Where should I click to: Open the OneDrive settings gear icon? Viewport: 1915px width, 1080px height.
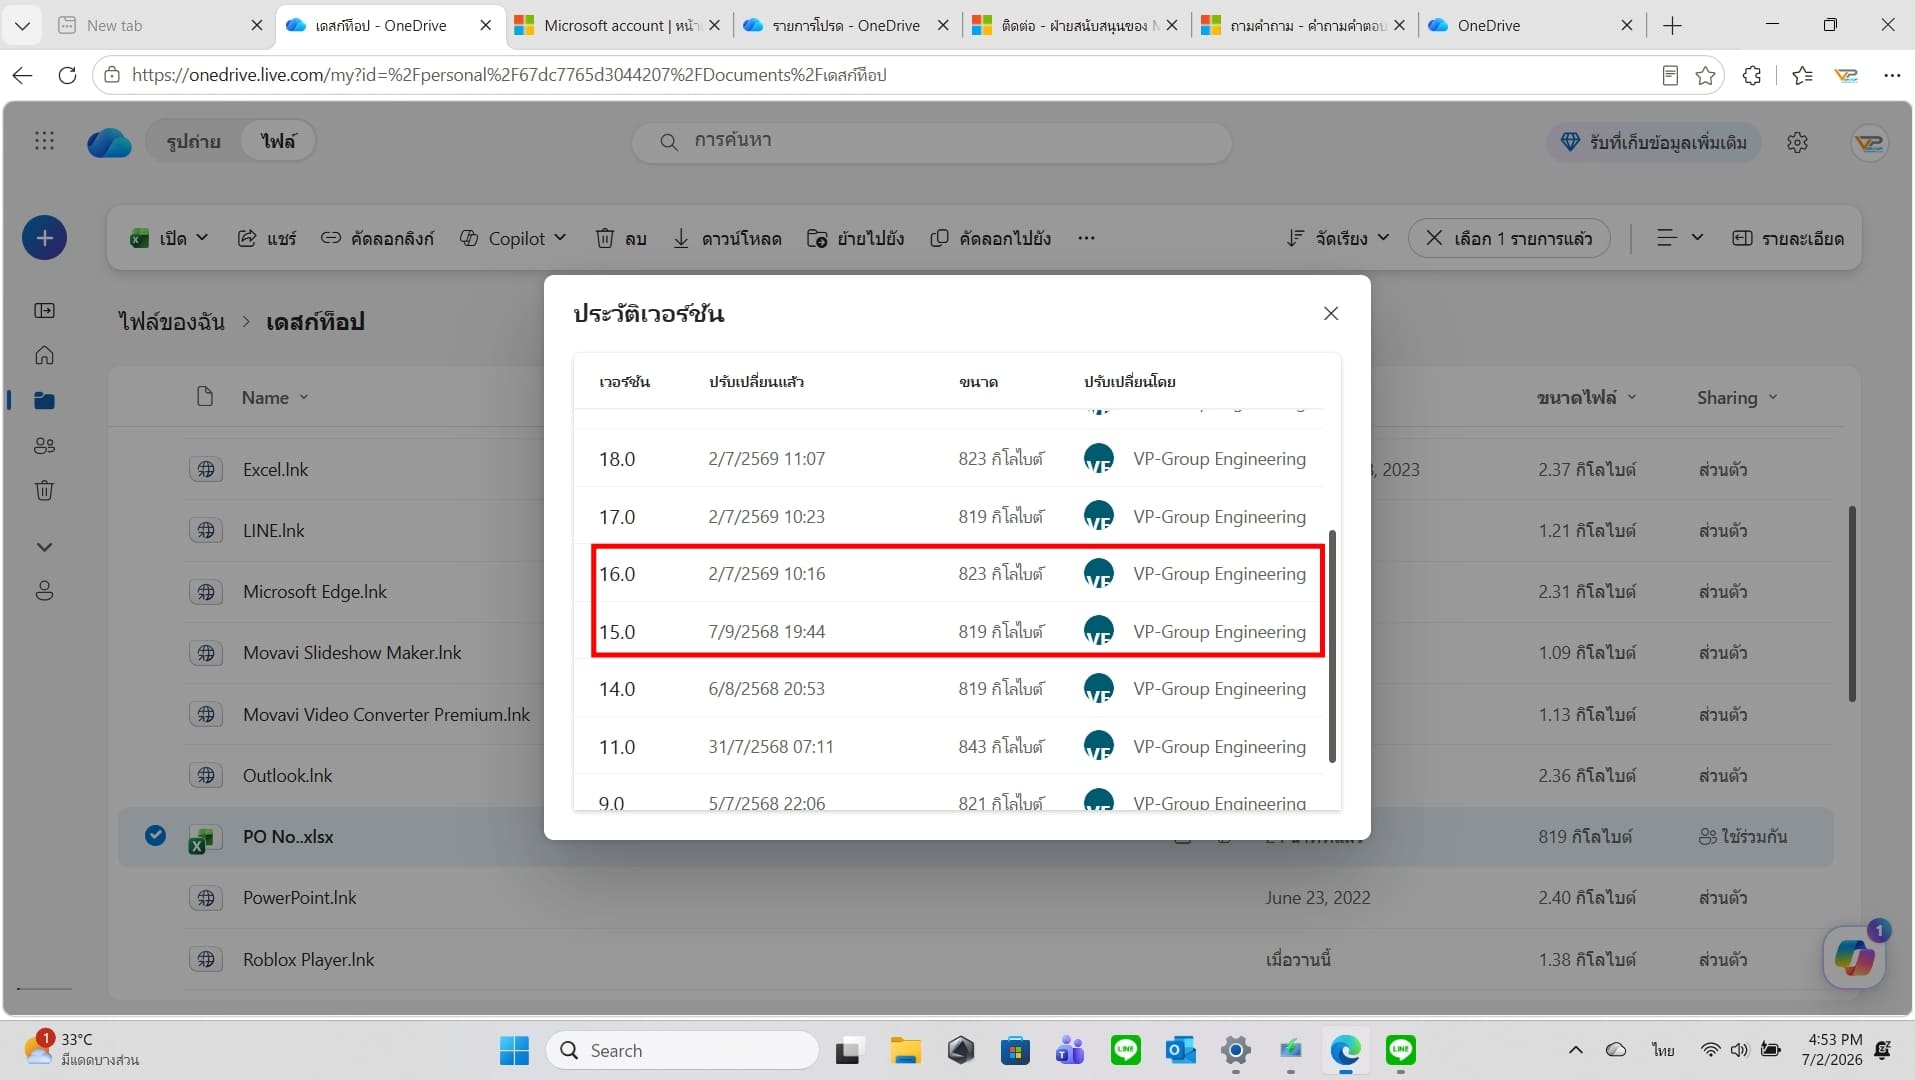(x=1797, y=142)
